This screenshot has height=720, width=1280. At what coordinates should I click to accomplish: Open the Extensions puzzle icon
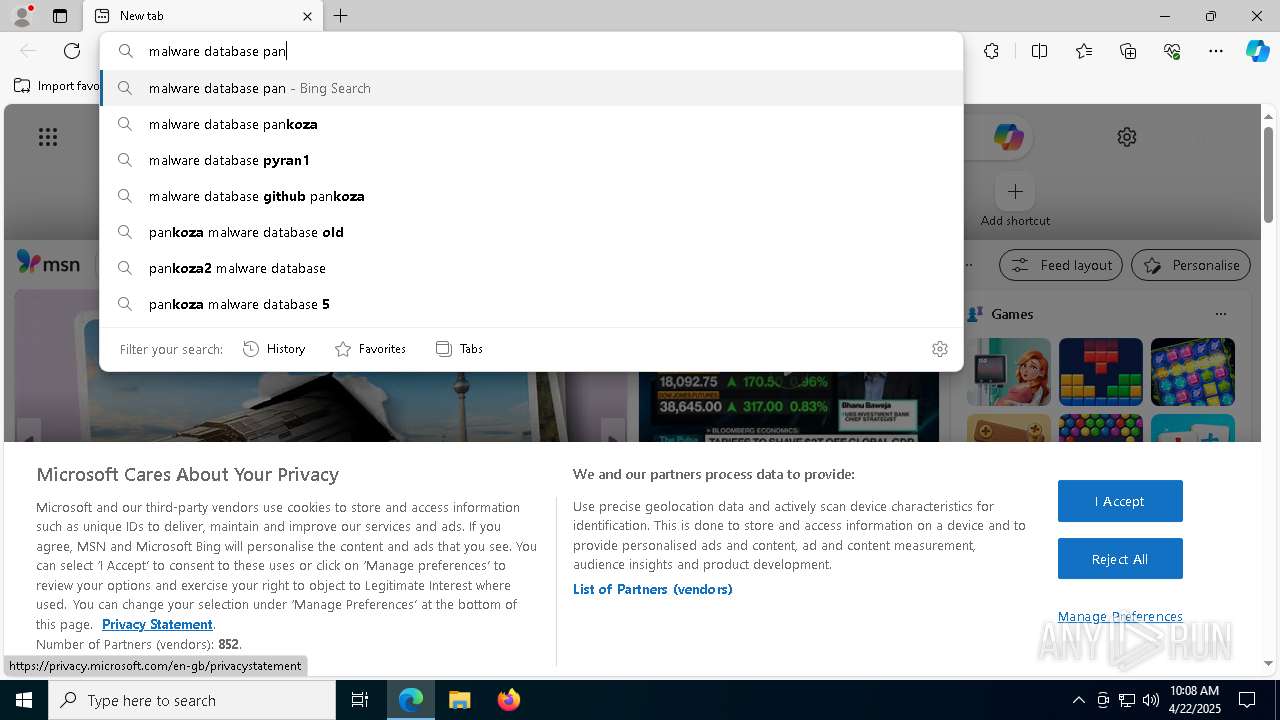(x=991, y=51)
